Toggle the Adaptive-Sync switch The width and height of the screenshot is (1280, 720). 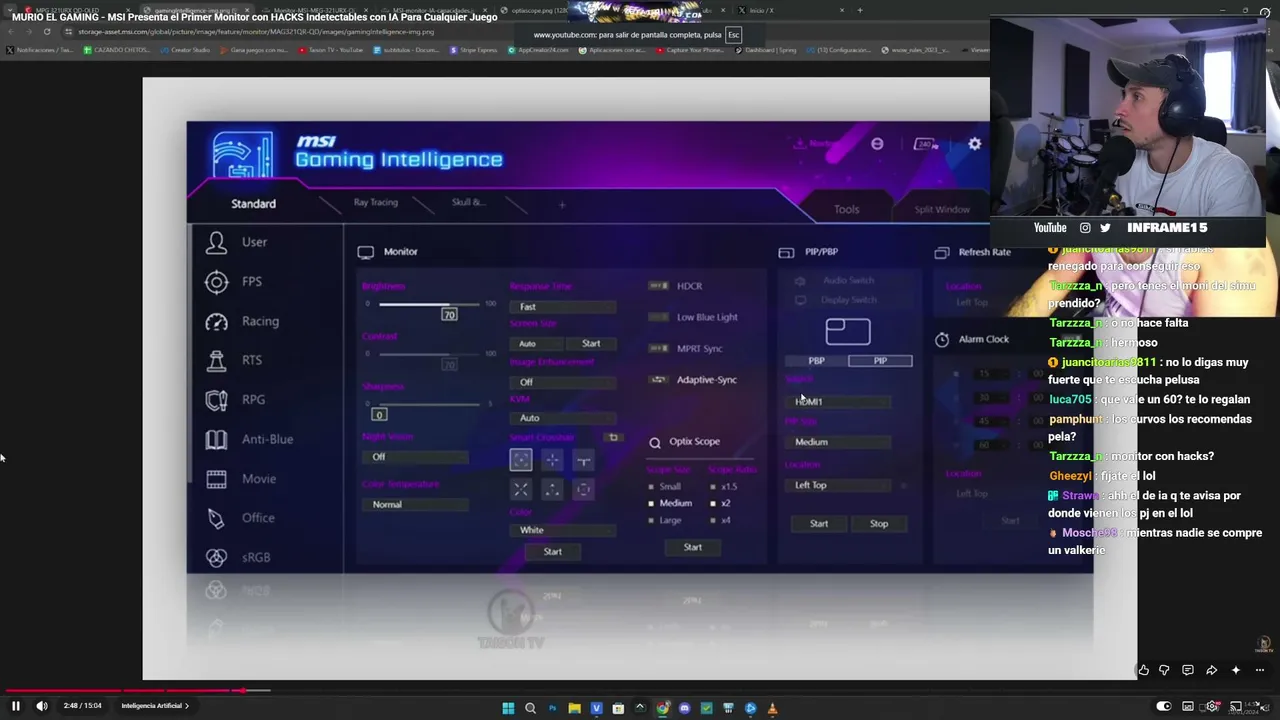658,380
